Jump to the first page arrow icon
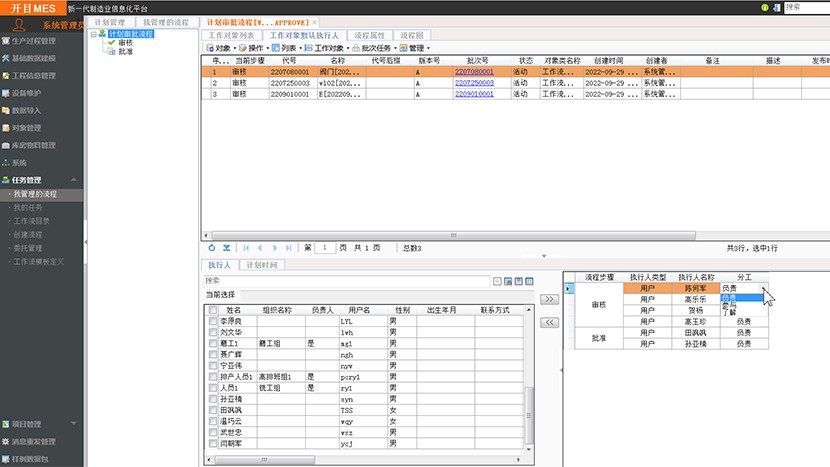This screenshot has width=830, height=467. coord(245,247)
